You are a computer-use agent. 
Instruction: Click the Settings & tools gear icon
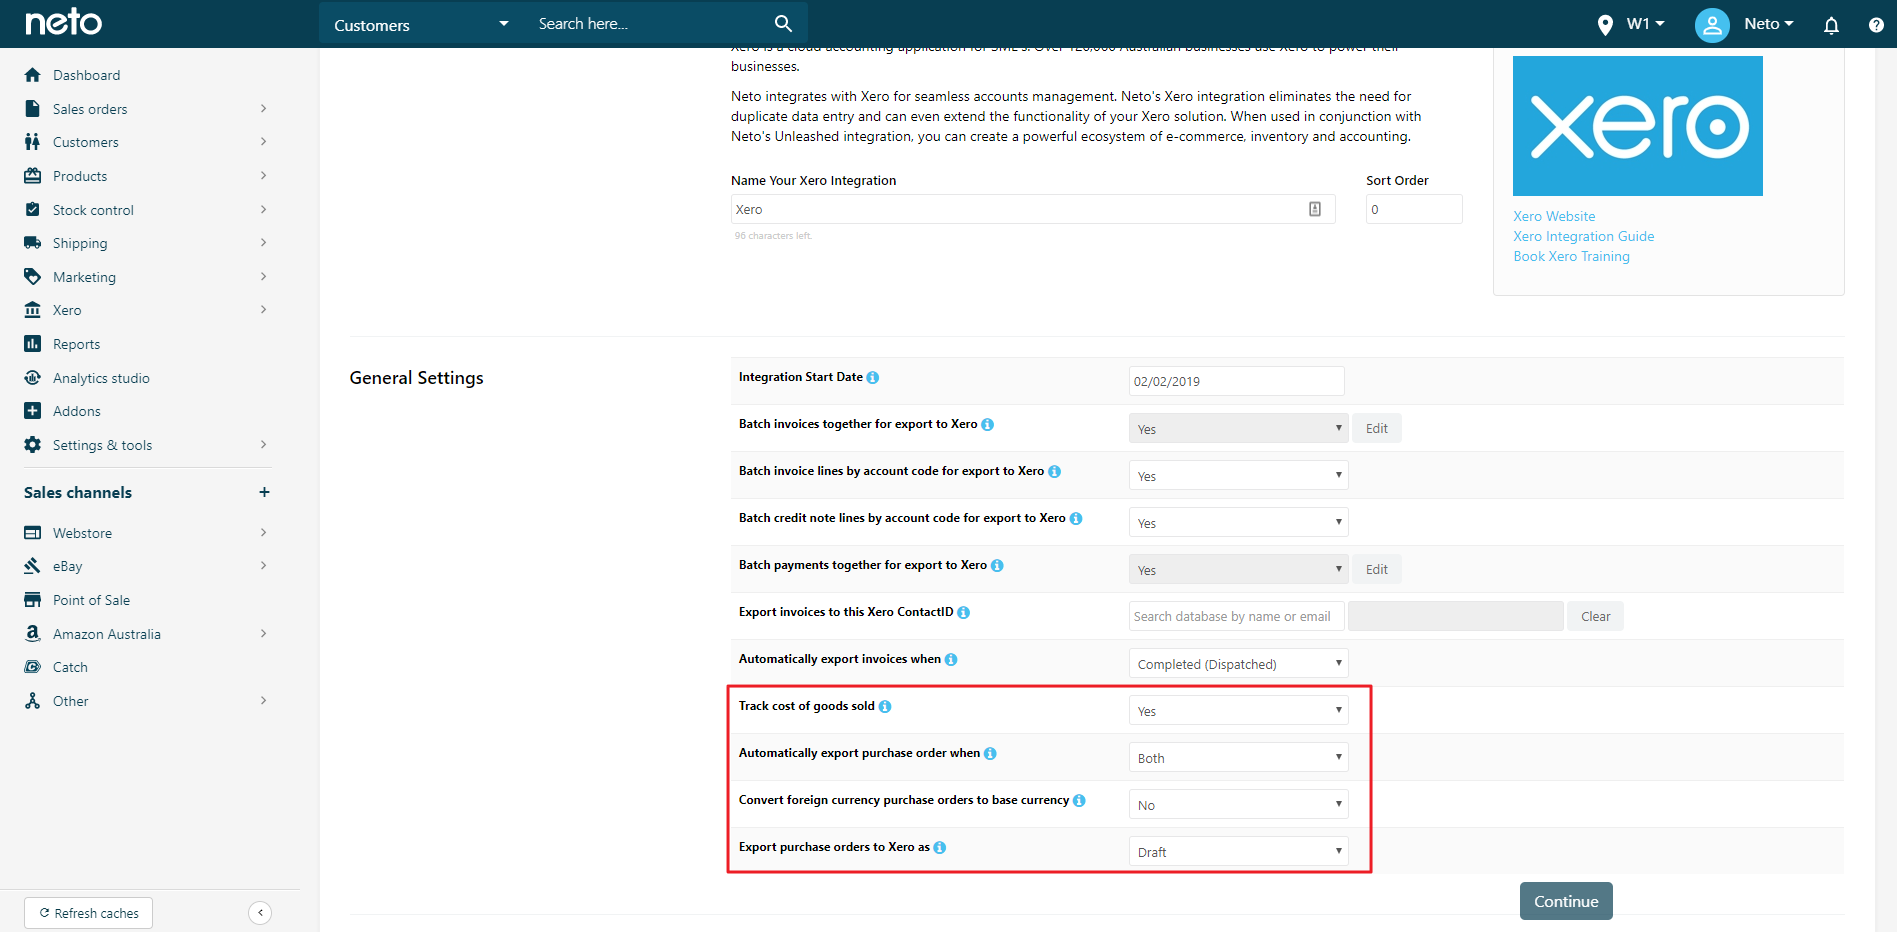pyautogui.click(x=33, y=445)
